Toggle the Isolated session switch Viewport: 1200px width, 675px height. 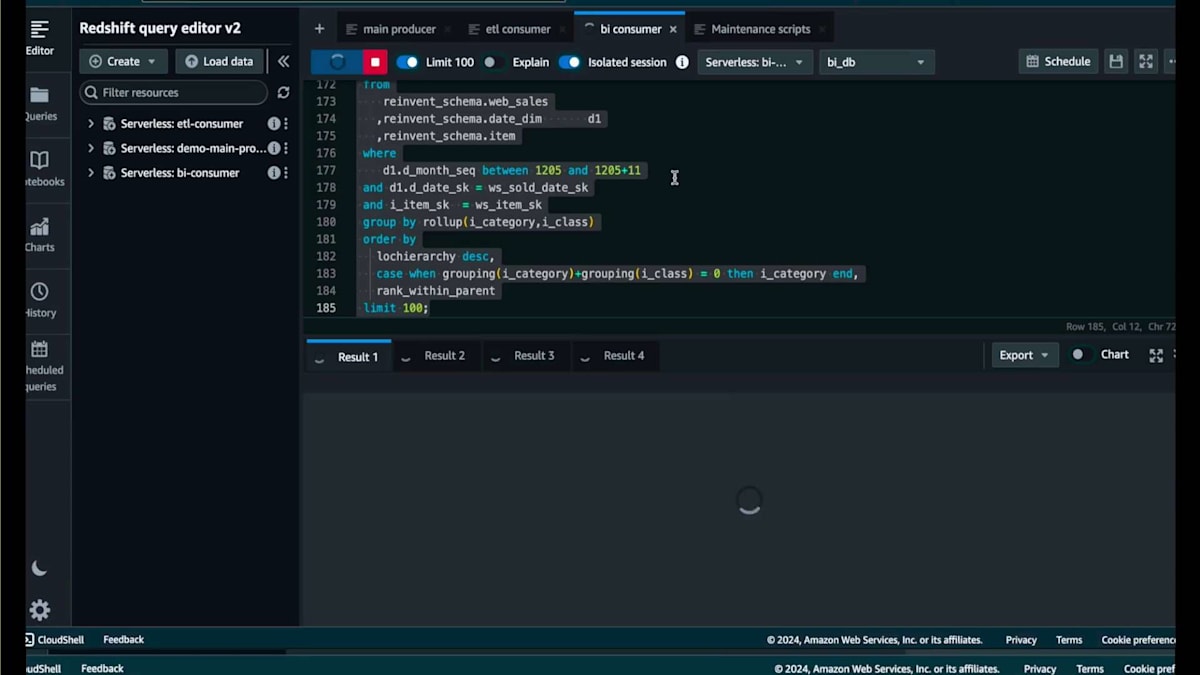coord(569,62)
